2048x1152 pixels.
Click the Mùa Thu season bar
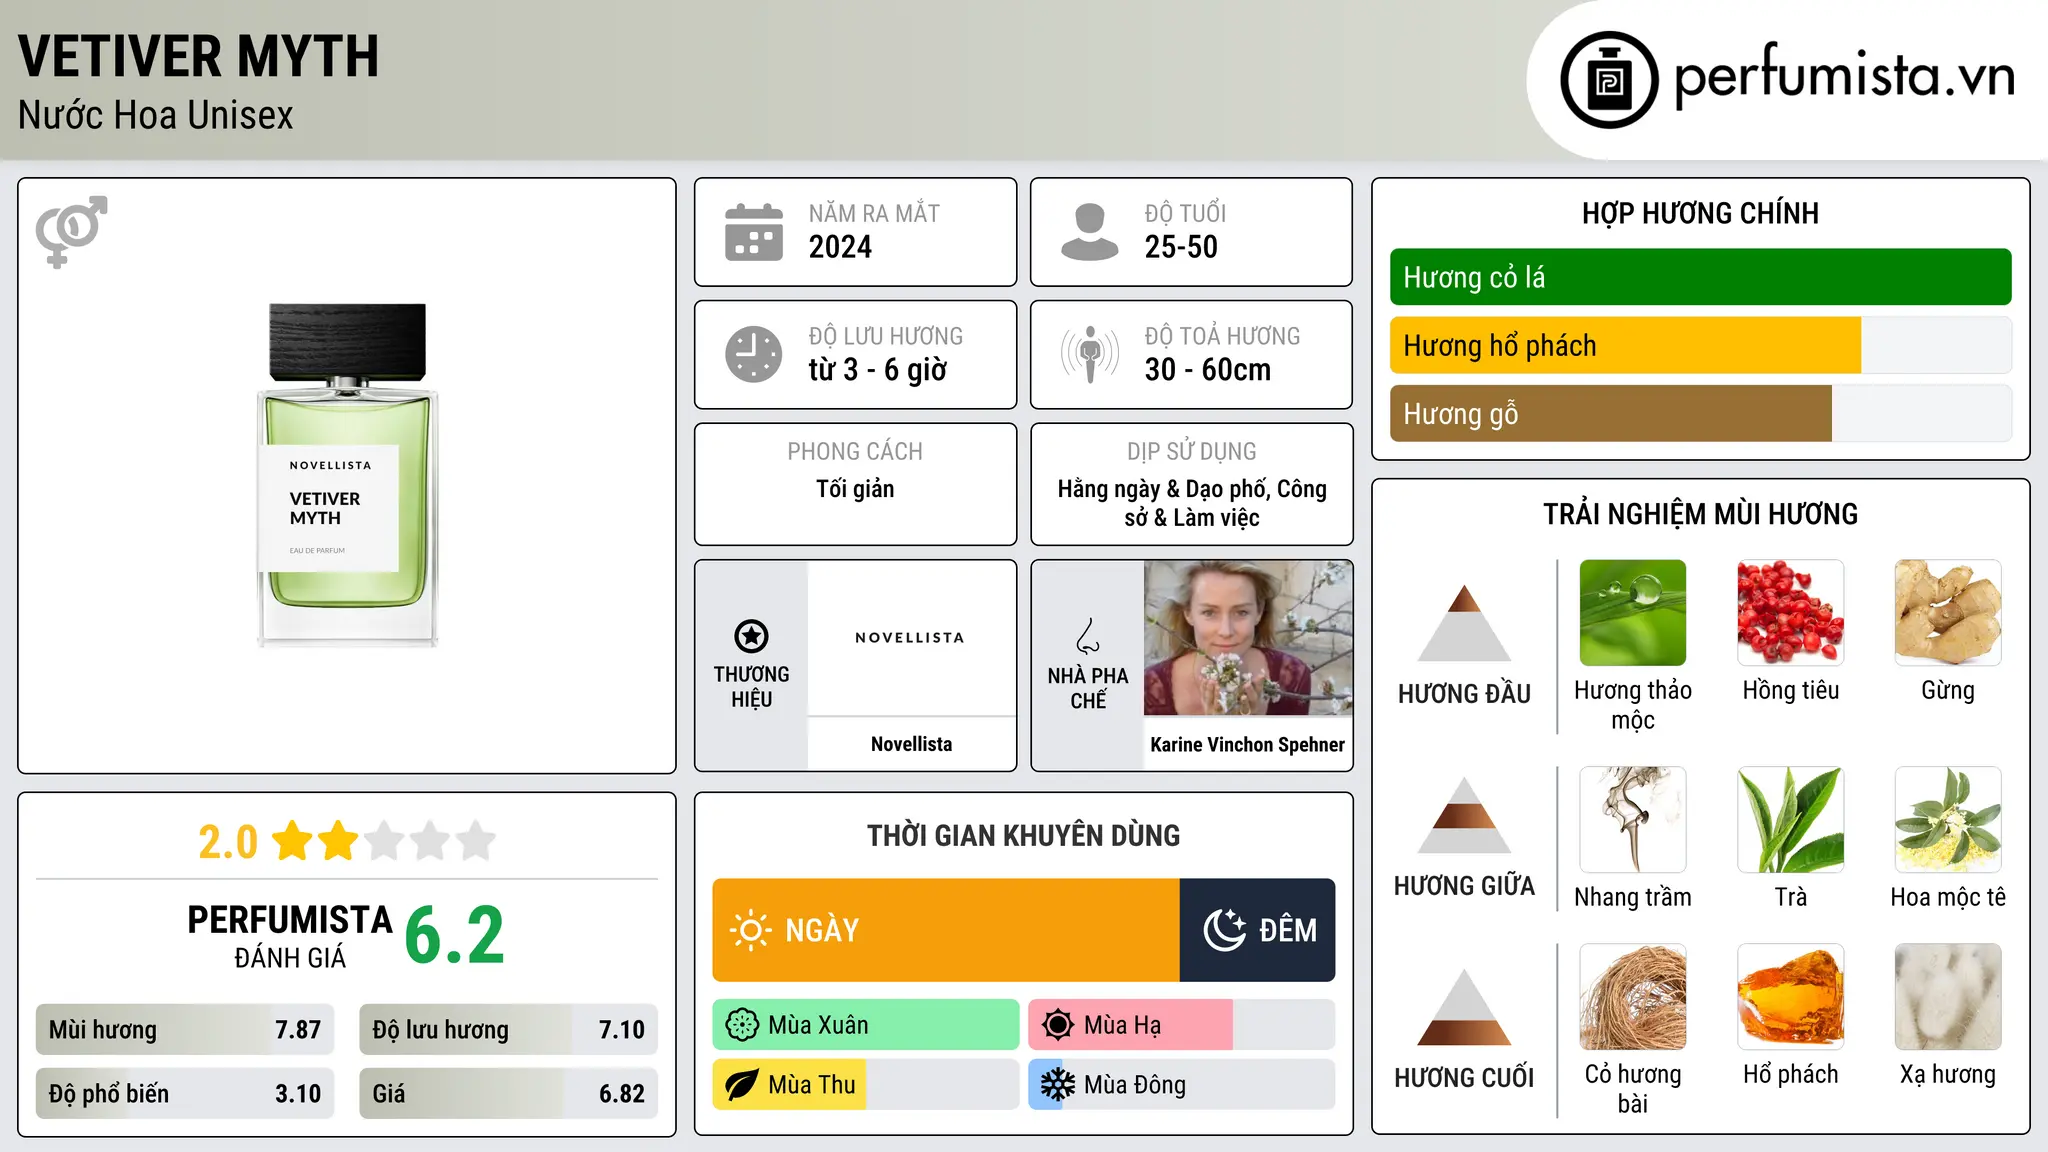(866, 1085)
